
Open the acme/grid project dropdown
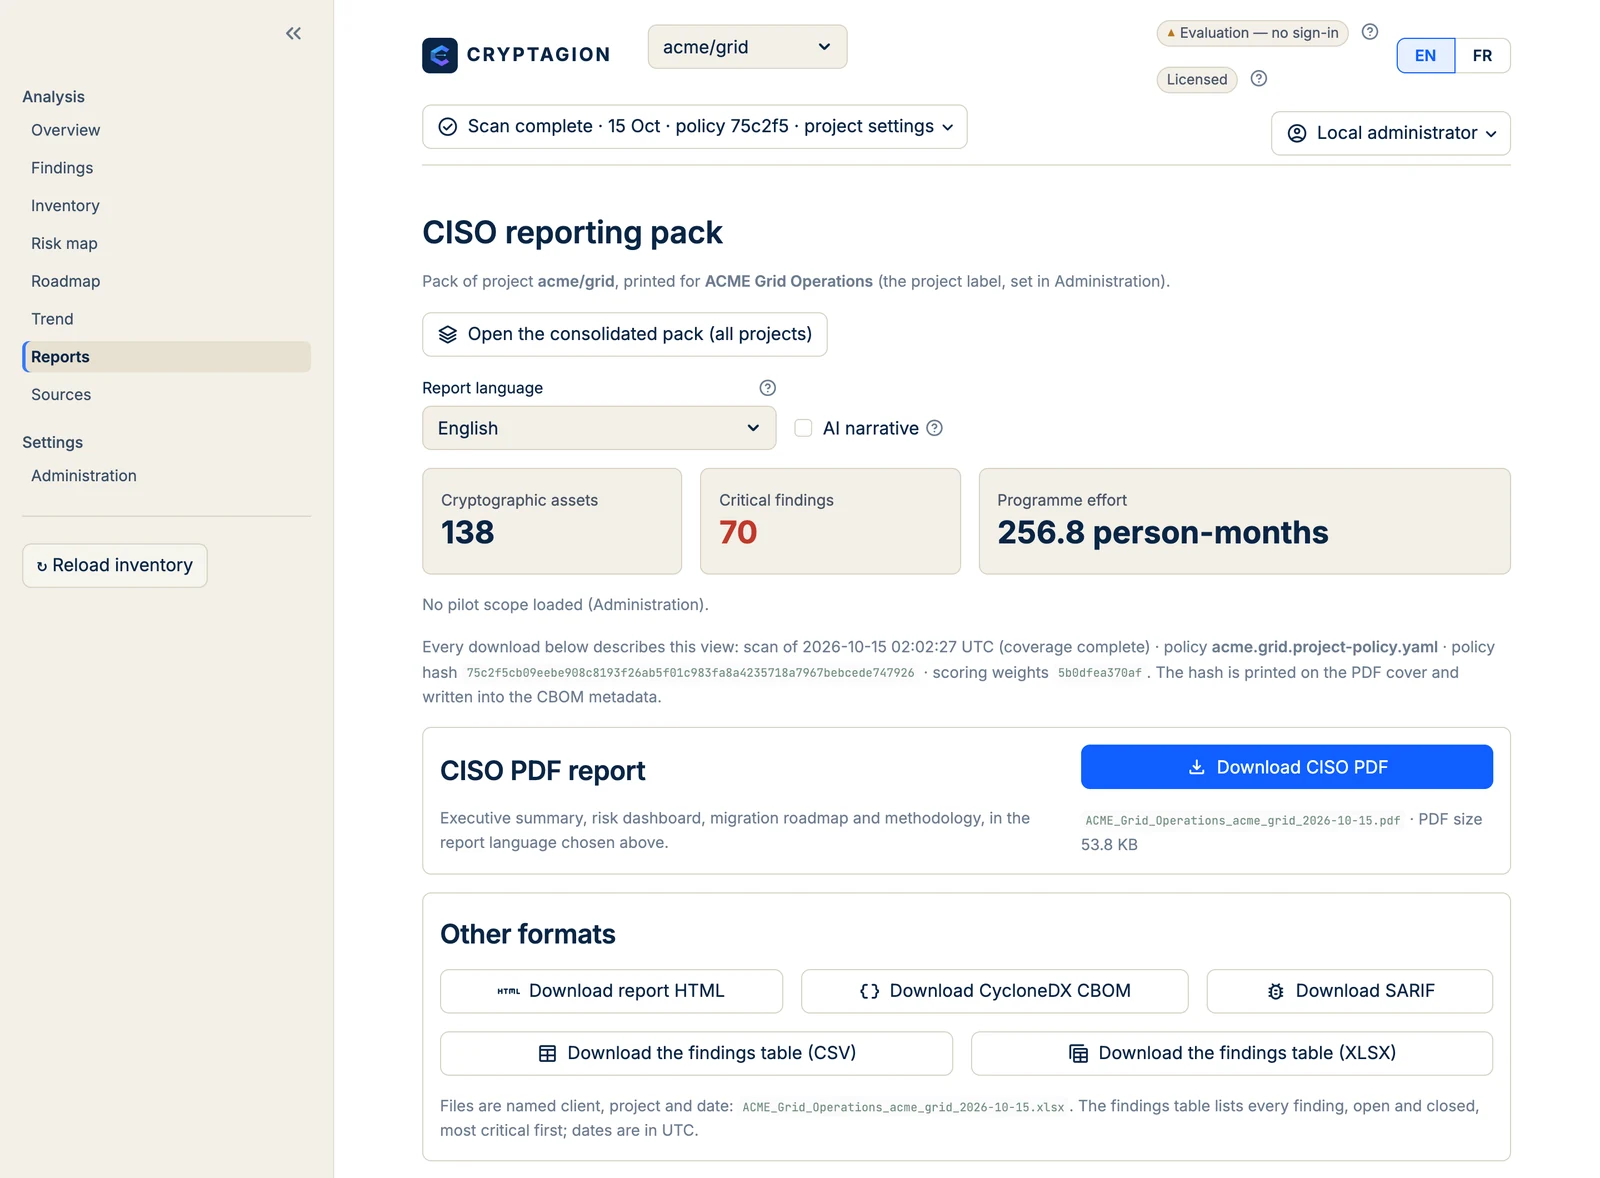pos(747,47)
